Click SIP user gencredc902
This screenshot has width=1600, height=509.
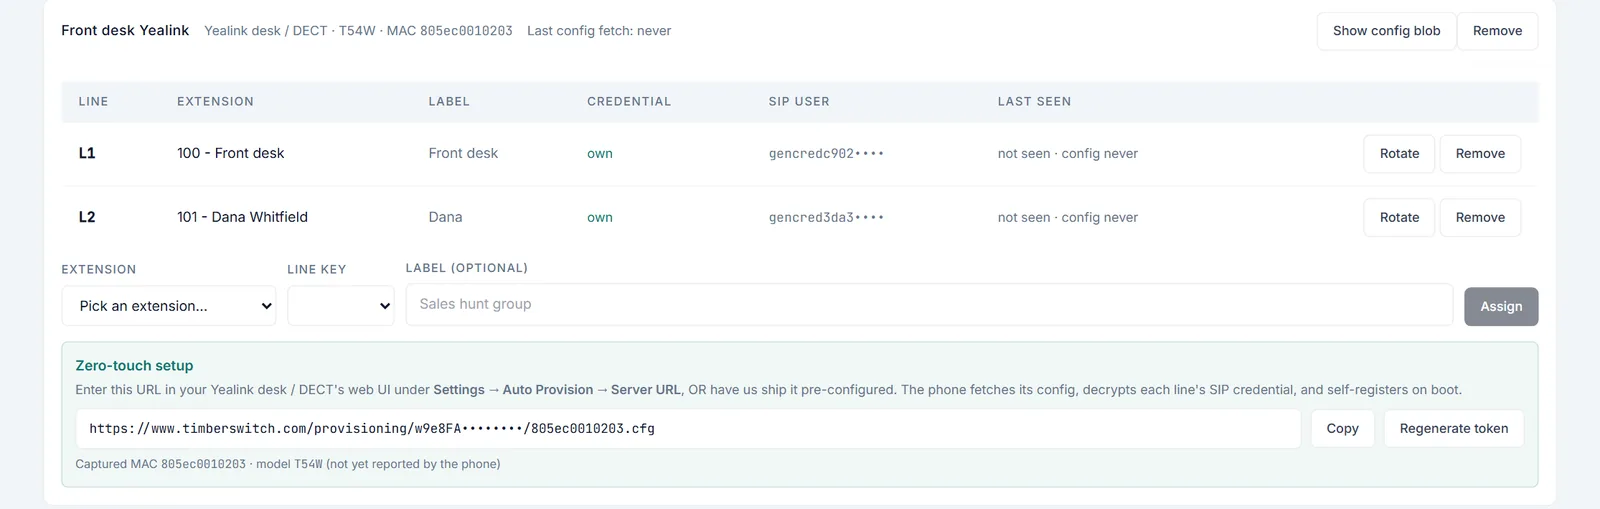826,153
